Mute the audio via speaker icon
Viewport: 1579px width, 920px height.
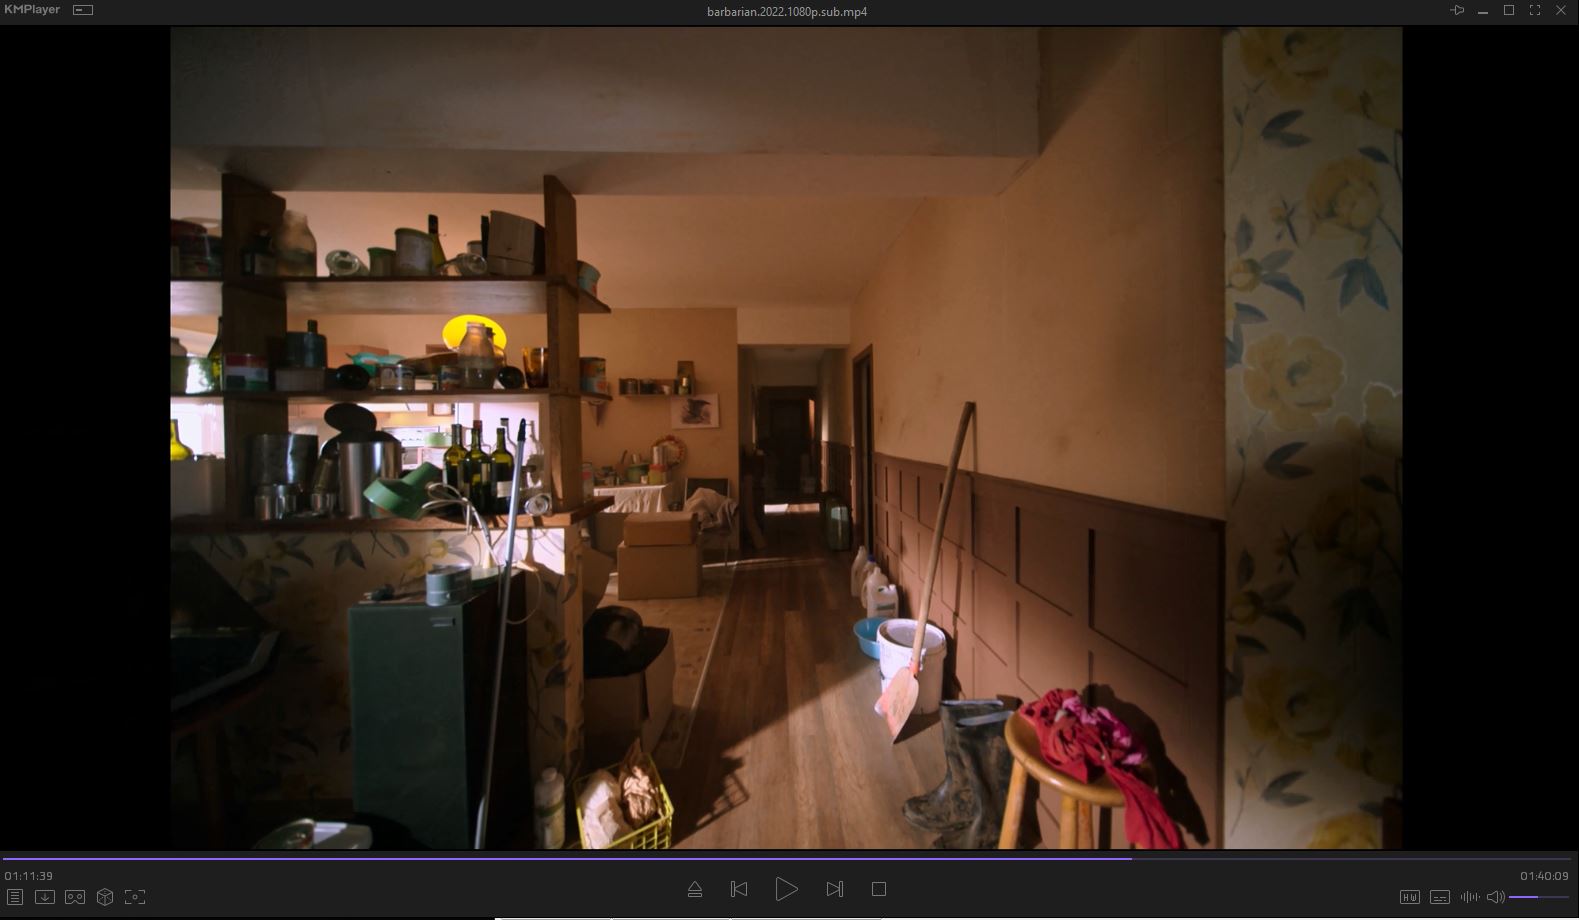click(x=1496, y=897)
